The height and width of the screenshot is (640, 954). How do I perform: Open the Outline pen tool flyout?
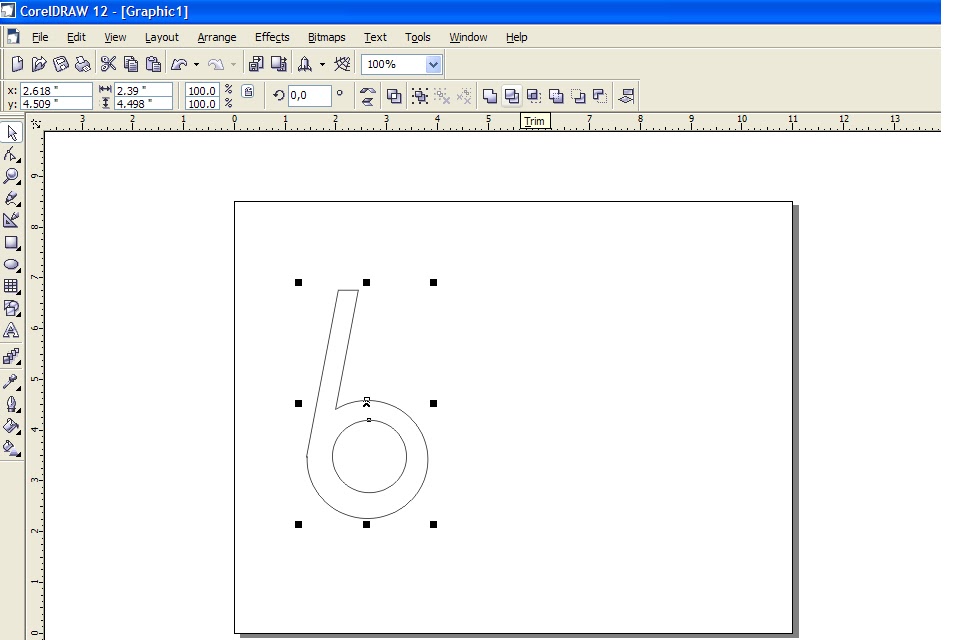pyautogui.click(x=12, y=404)
